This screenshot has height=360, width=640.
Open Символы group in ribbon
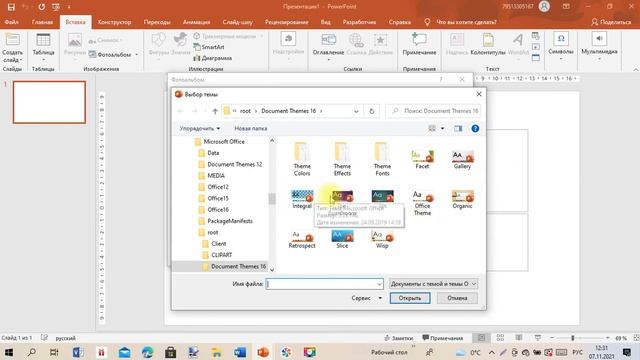click(561, 46)
